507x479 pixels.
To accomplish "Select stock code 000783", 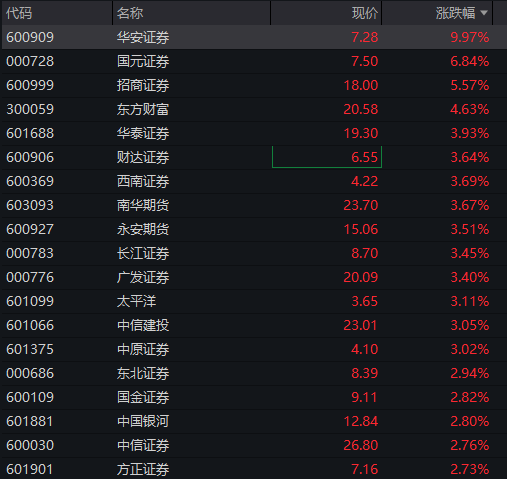I will coord(30,253).
